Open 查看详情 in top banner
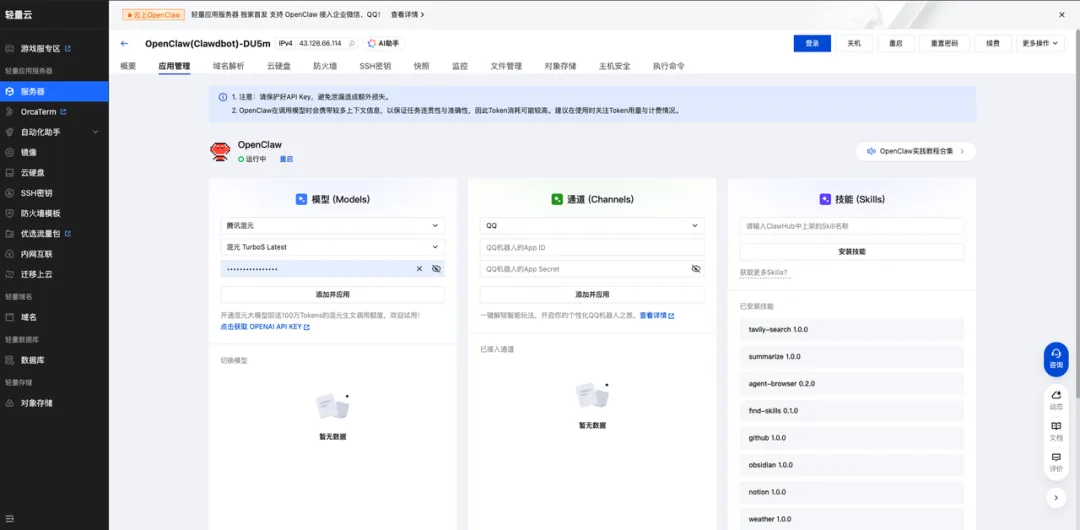 pos(407,14)
